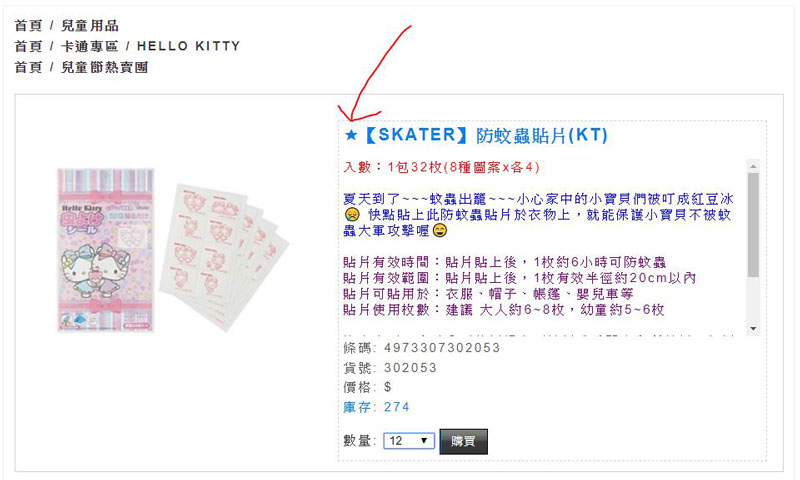Click the scrollbar up arrow in description box
The width and height of the screenshot is (800, 480).
[x=753, y=166]
